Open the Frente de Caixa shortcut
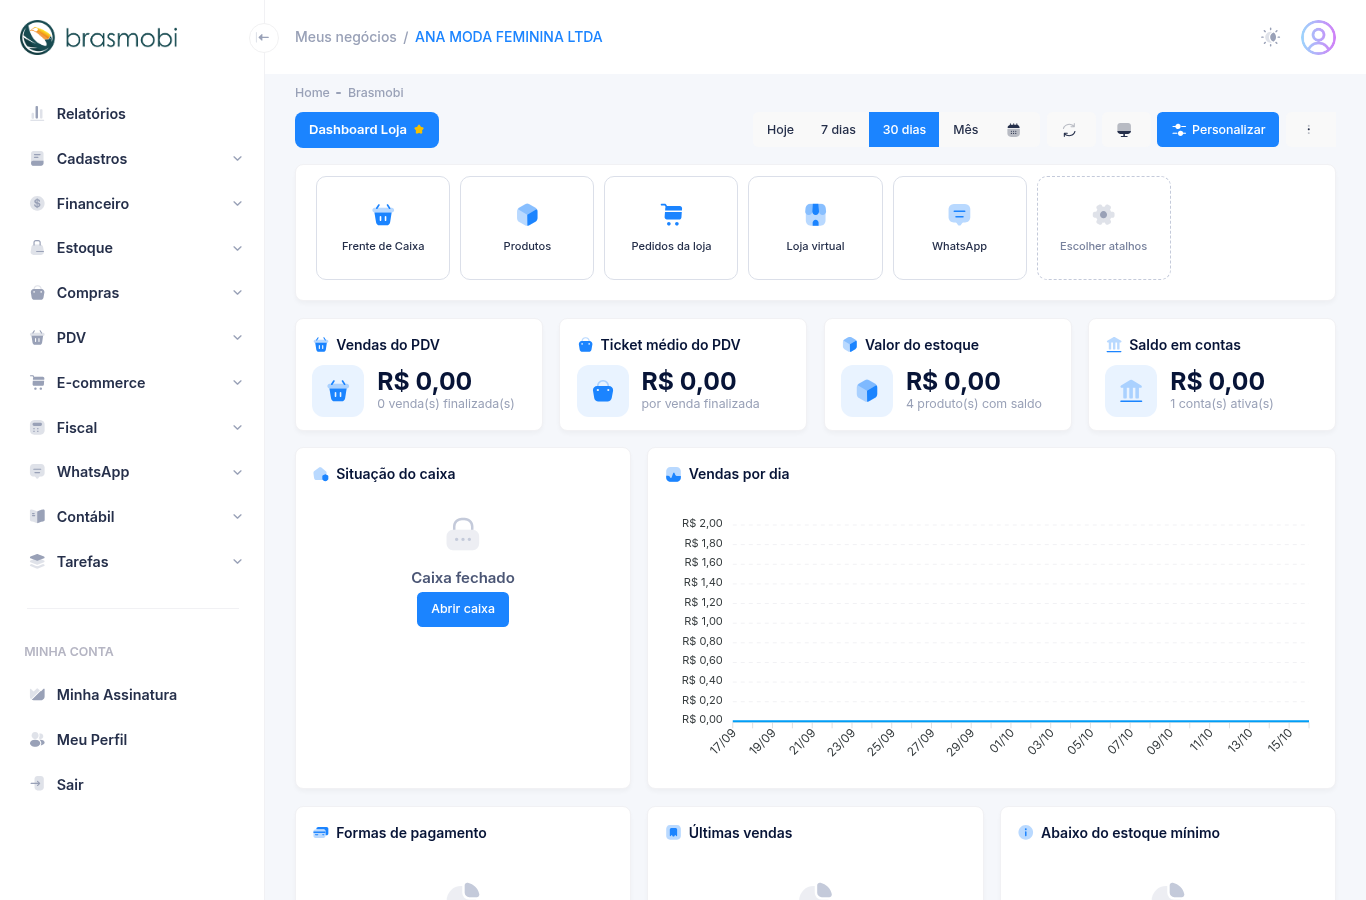 [x=383, y=228]
